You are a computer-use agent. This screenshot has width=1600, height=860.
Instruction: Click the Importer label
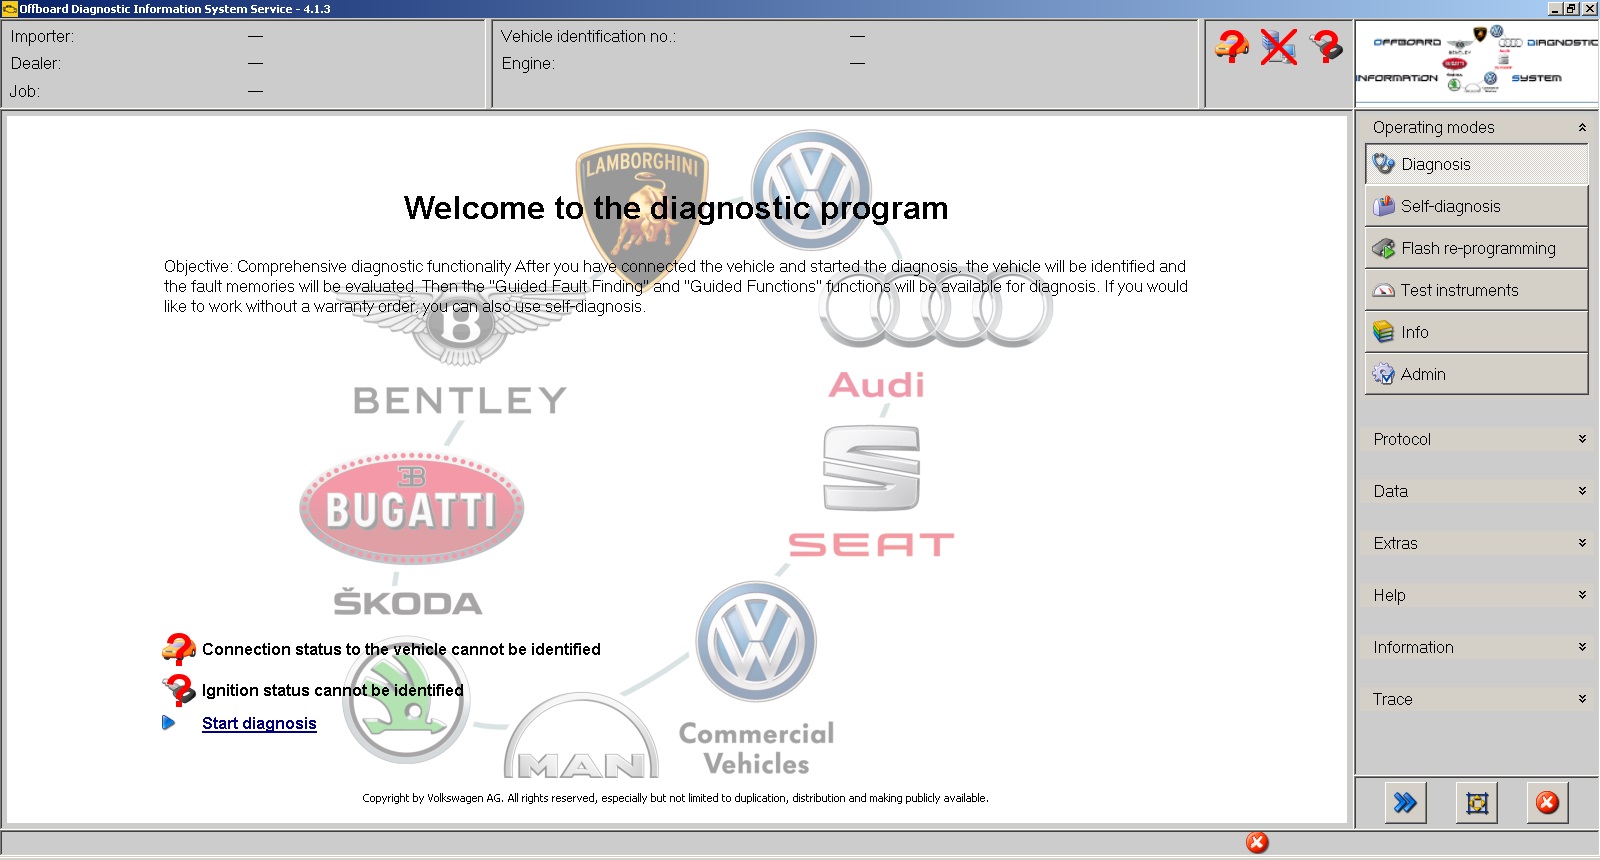pyautogui.click(x=42, y=36)
